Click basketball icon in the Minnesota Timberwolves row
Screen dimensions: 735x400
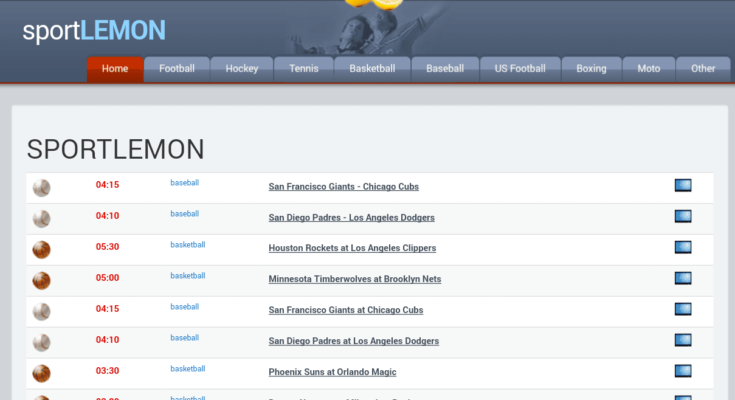[41, 280]
